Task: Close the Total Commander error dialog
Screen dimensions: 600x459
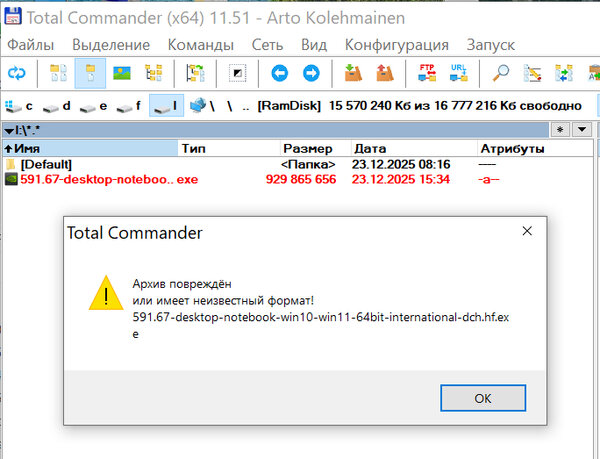Action: (x=527, y=231)
